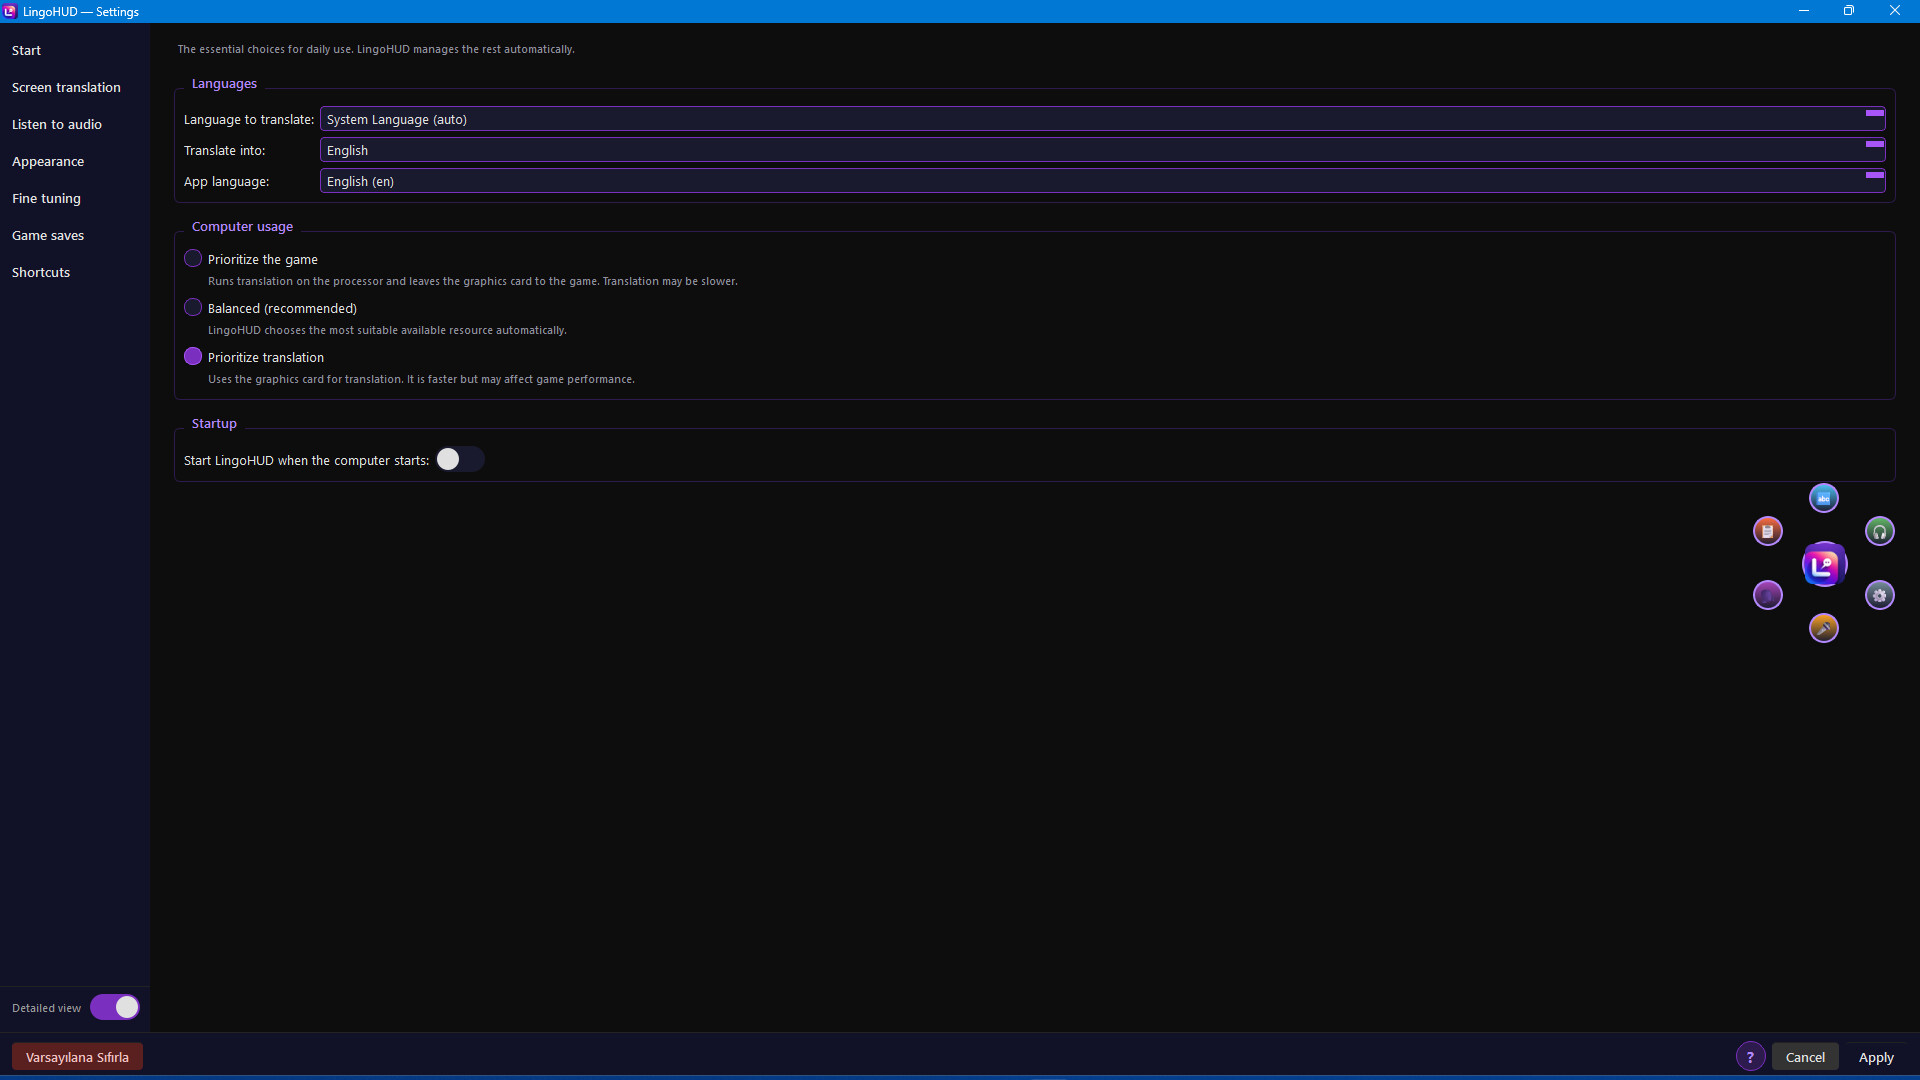Open the Translate into dropdown
The width and height of the screenshot is (1920, 1080).
click(1102, 150)
